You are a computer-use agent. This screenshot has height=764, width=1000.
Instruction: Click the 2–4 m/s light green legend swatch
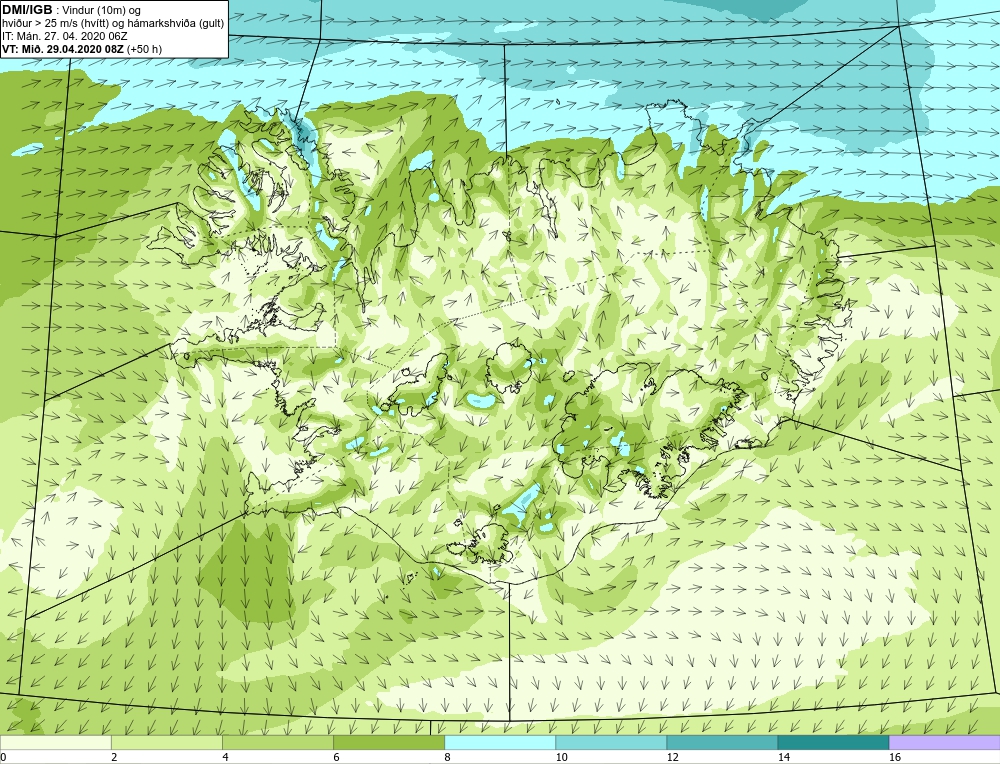point(166,742)
